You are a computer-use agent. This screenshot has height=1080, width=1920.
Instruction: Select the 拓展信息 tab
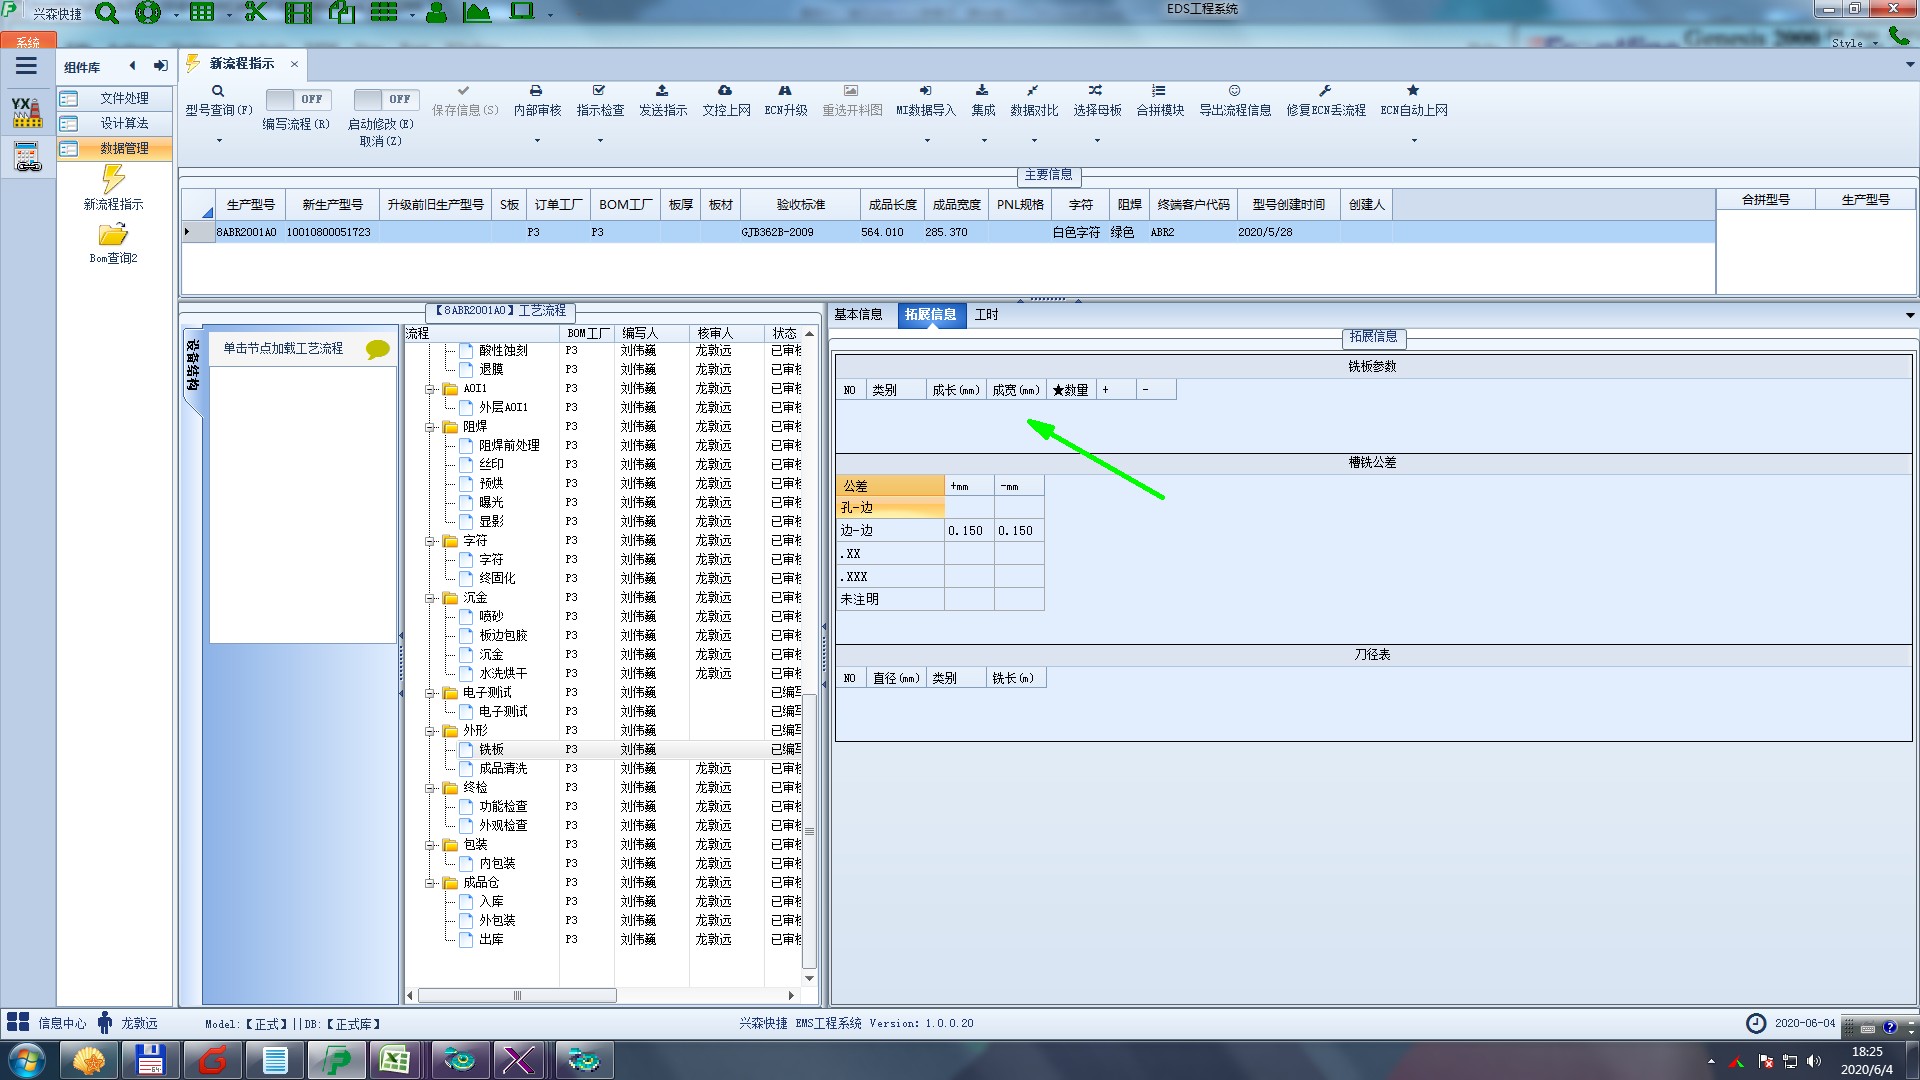pos(930,314)
